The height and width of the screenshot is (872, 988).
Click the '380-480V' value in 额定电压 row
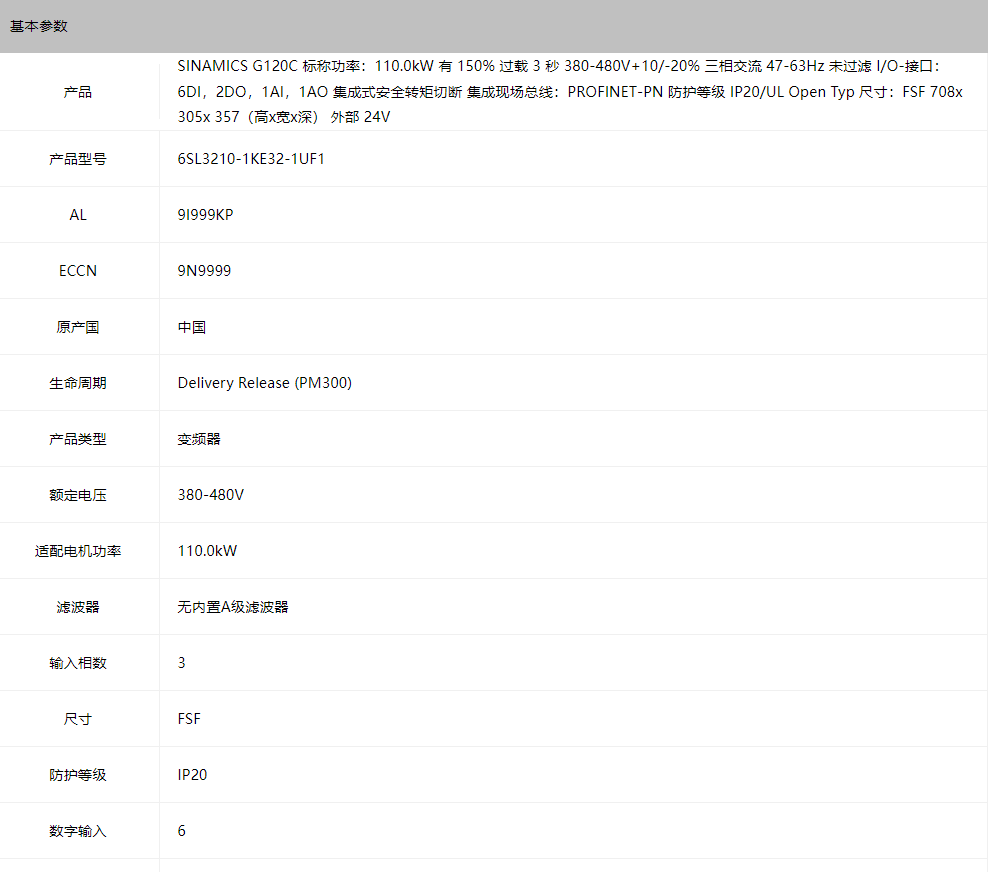210,495
